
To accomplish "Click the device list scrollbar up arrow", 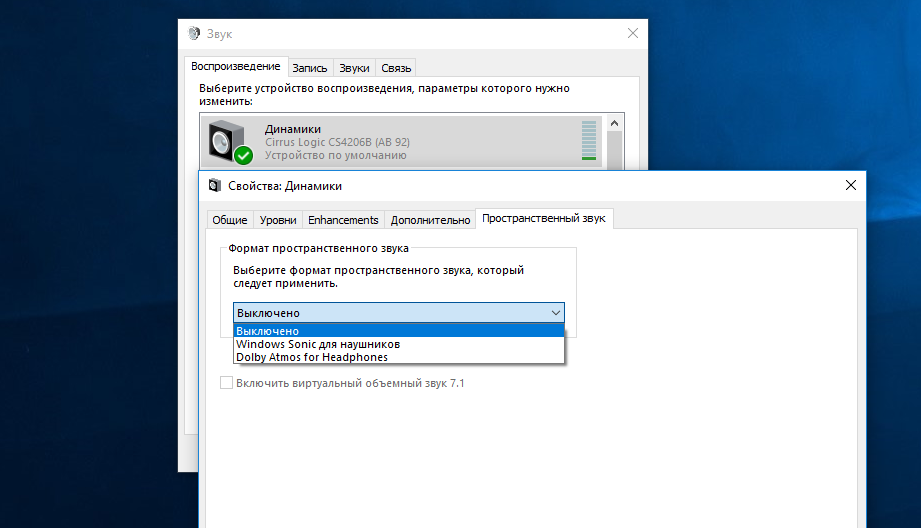I will pyautogui.click(x=614, y=122).
